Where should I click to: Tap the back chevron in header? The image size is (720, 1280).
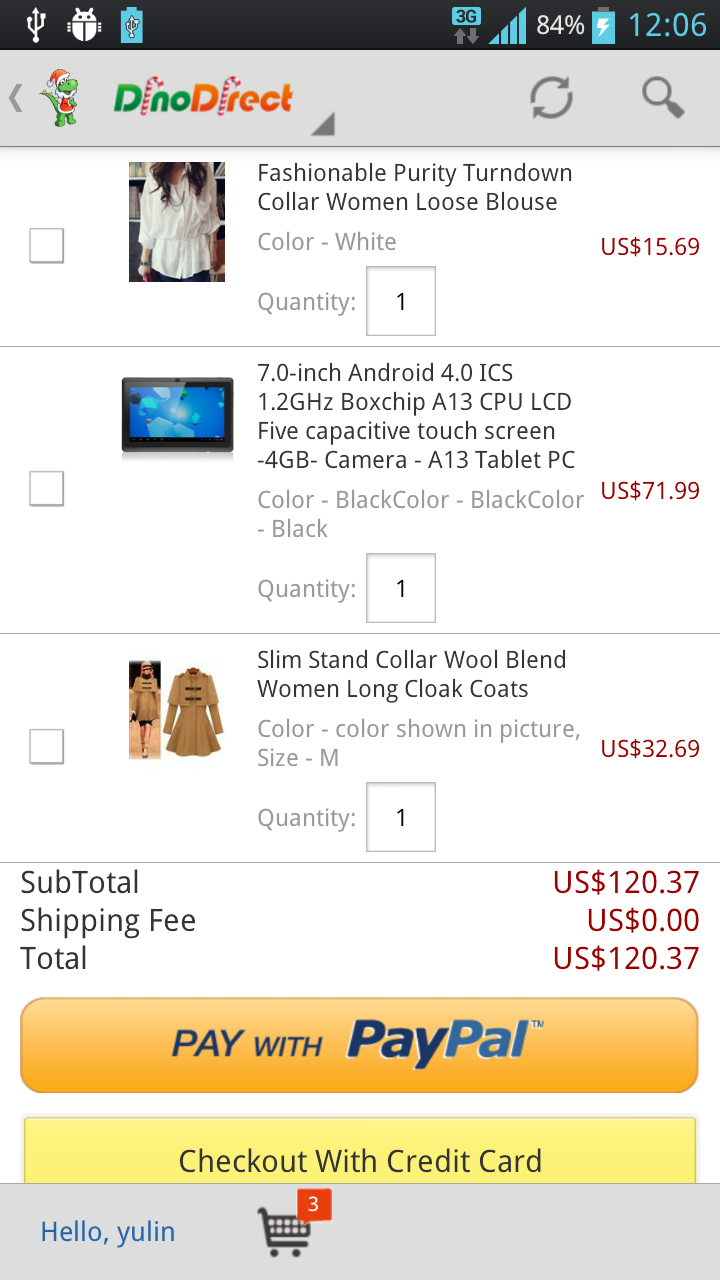click(16, 98)
